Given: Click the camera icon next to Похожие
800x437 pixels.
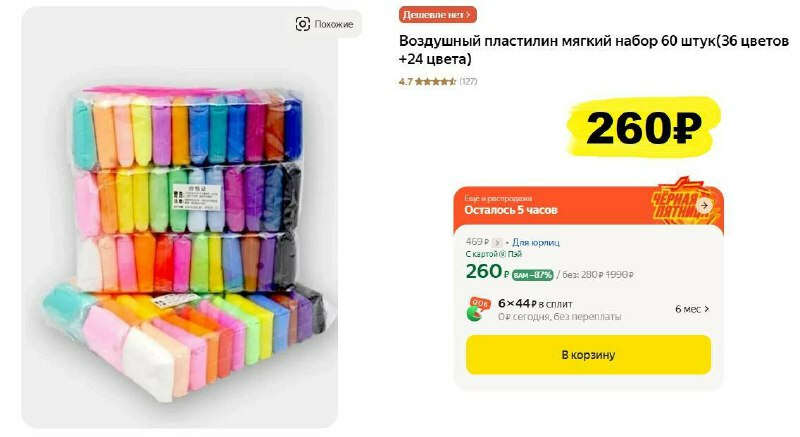Looking at the screenshot, I should coord(303,24).
